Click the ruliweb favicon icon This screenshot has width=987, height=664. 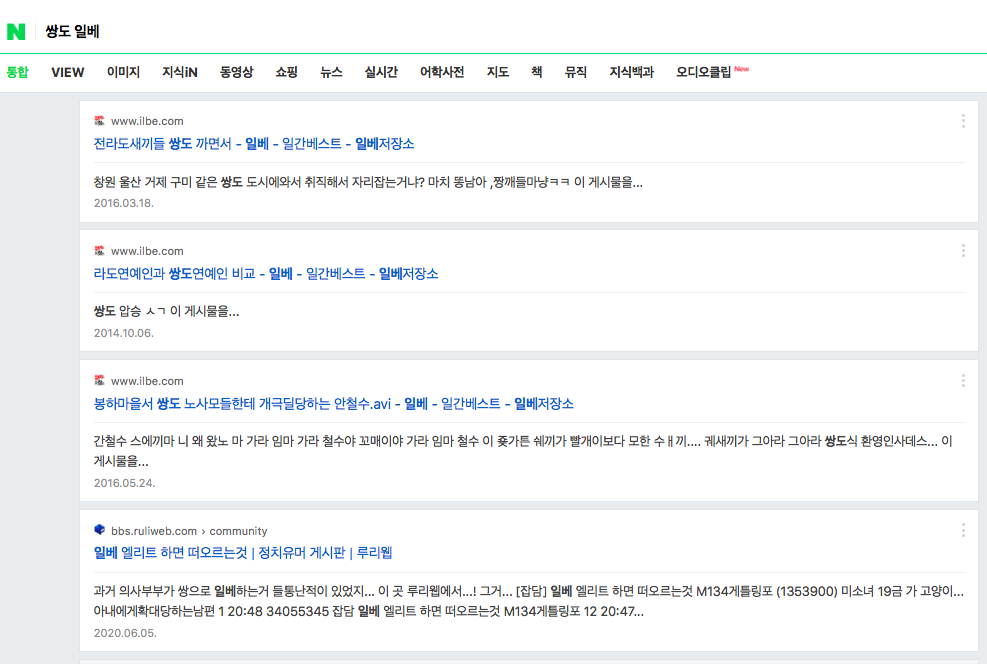99,530
